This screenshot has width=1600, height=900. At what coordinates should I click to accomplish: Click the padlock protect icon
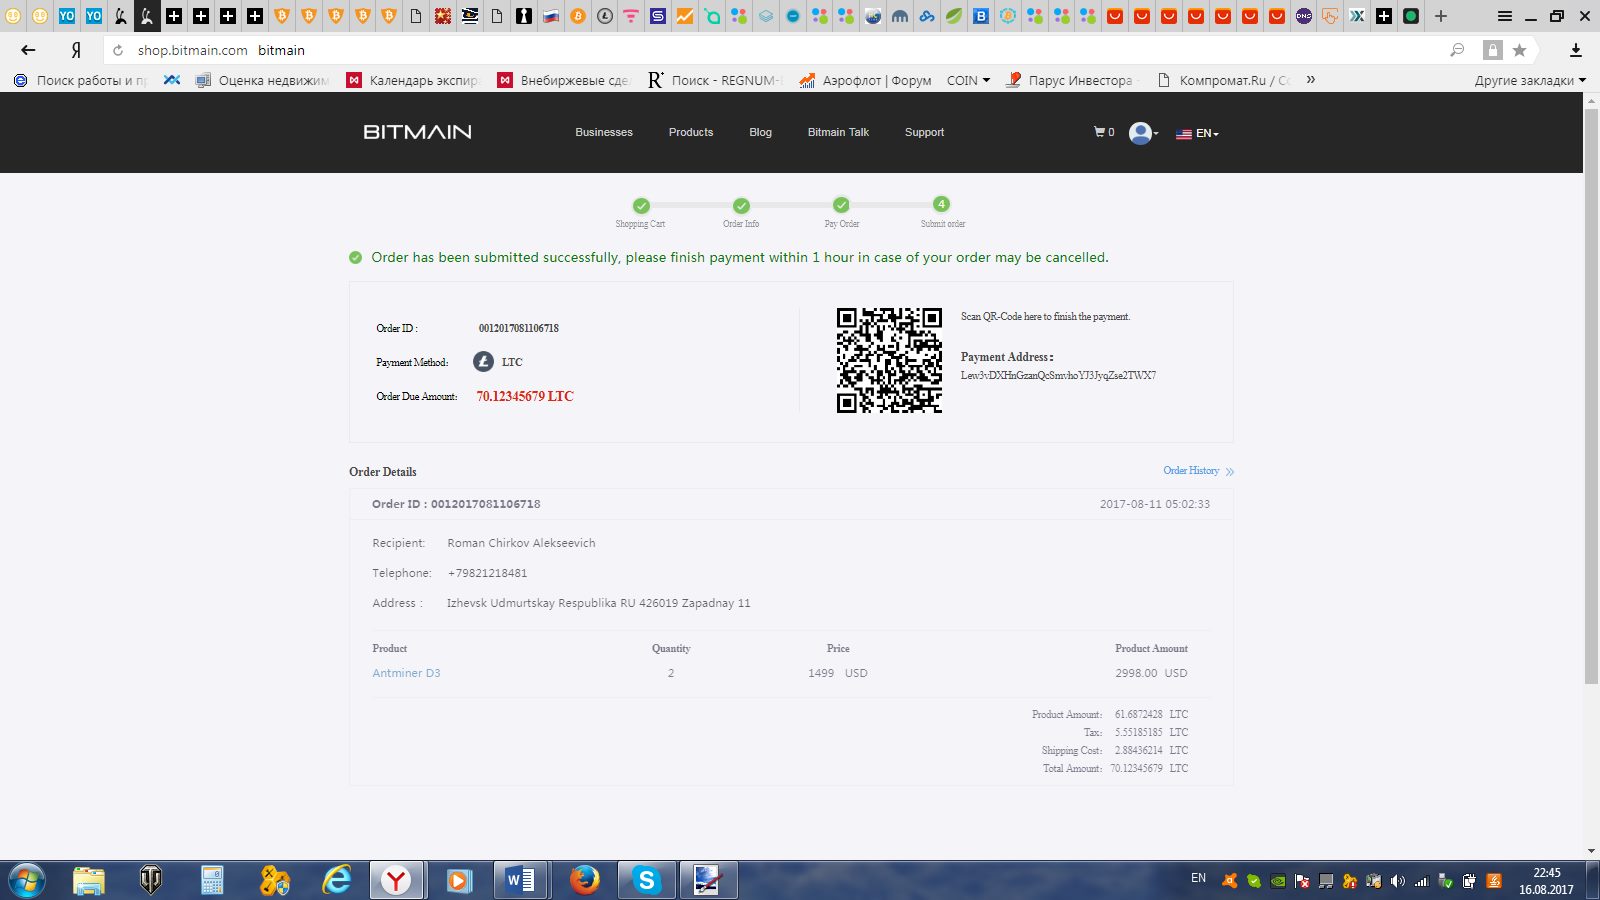(x=1492, y=50)
